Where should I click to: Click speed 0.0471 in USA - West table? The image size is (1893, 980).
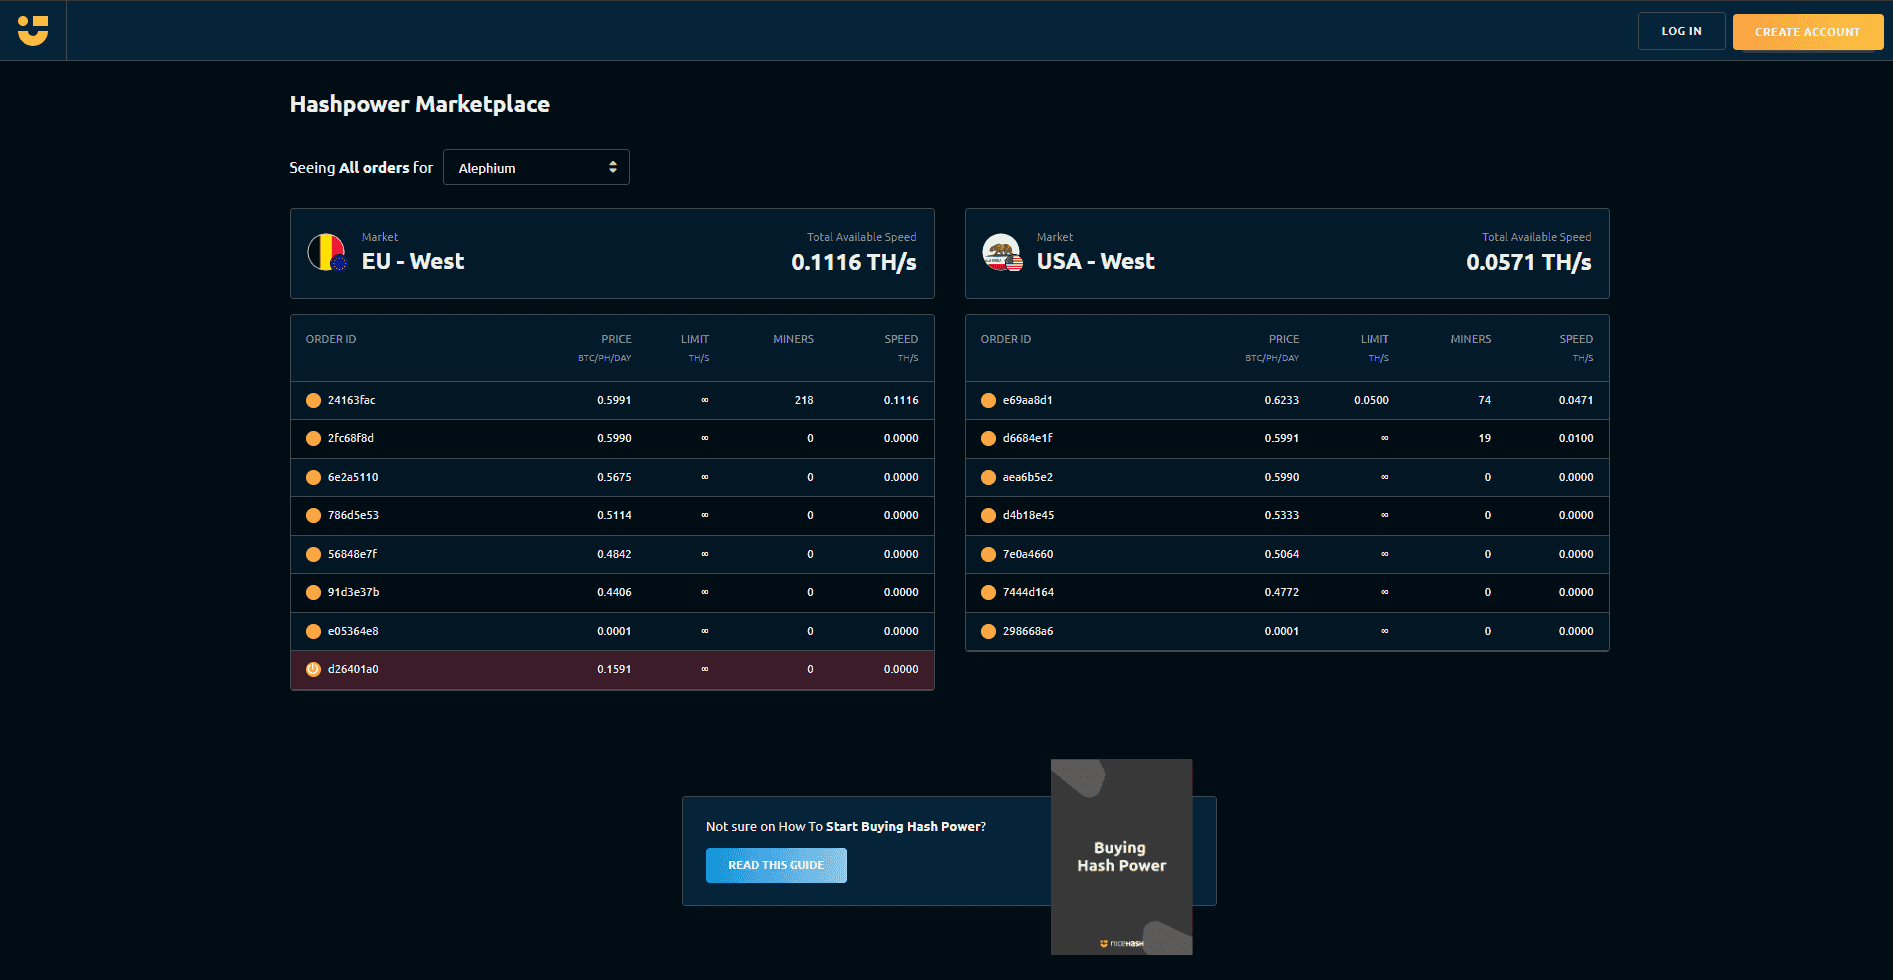[1576, 400]
